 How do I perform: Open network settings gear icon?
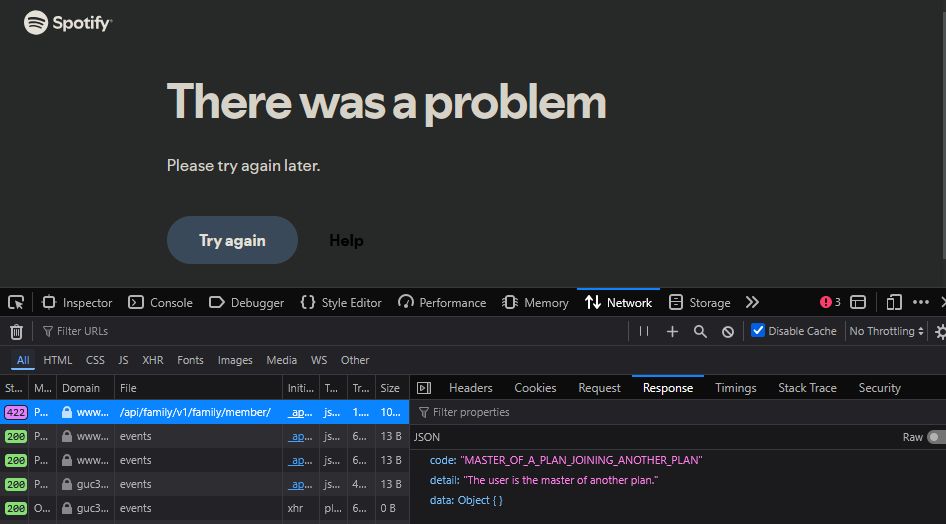[940, 331]
